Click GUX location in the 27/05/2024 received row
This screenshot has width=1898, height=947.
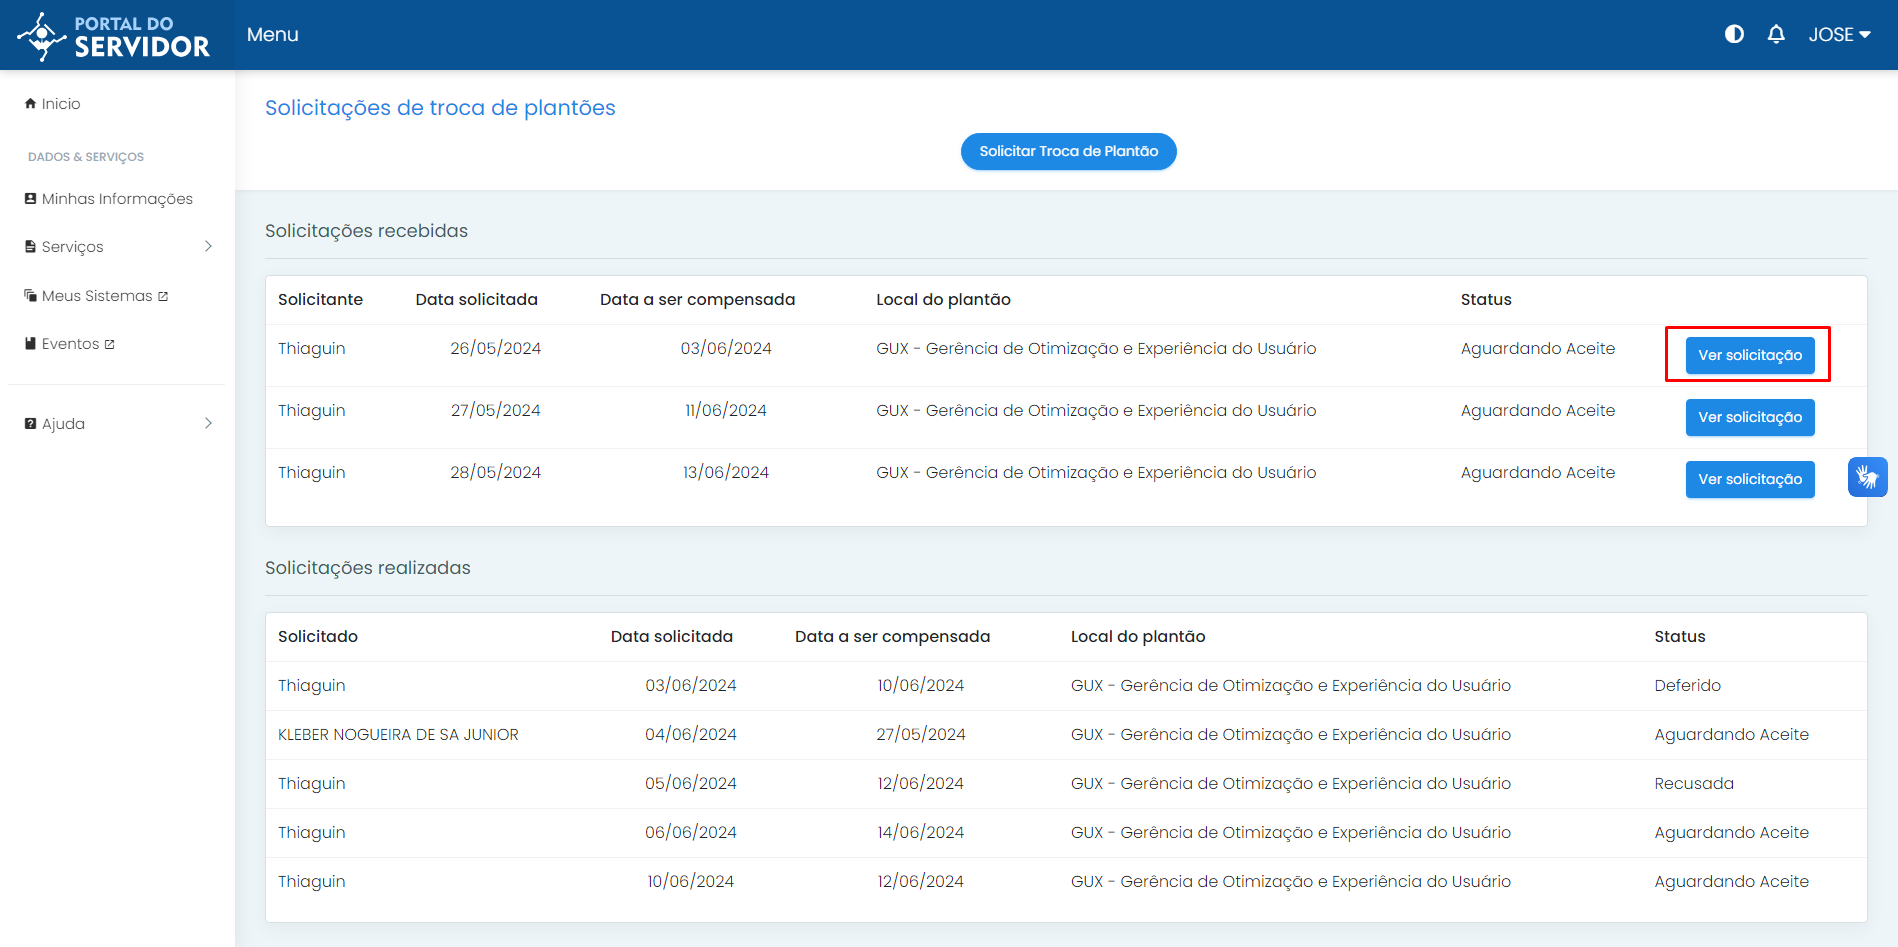pos(1096,410)
